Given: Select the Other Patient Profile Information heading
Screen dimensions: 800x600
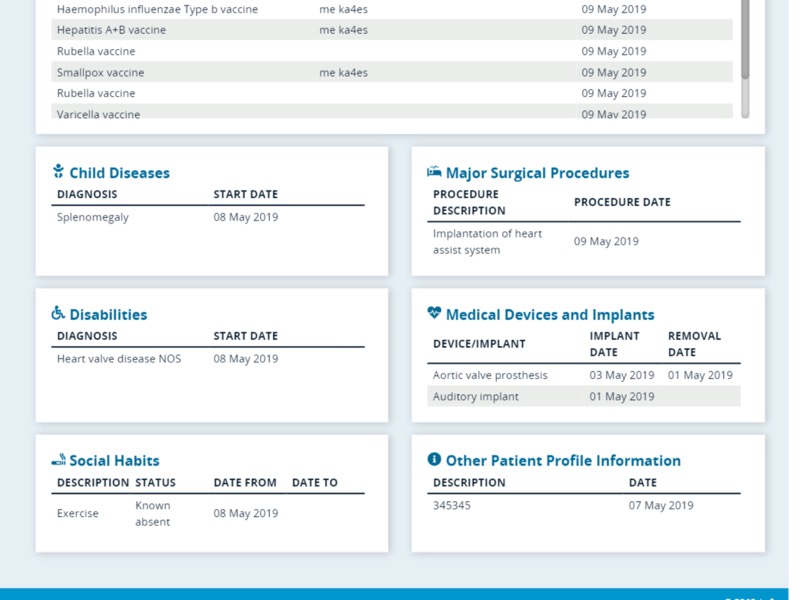Looking at the screenshot, I should tap(563, 461).
